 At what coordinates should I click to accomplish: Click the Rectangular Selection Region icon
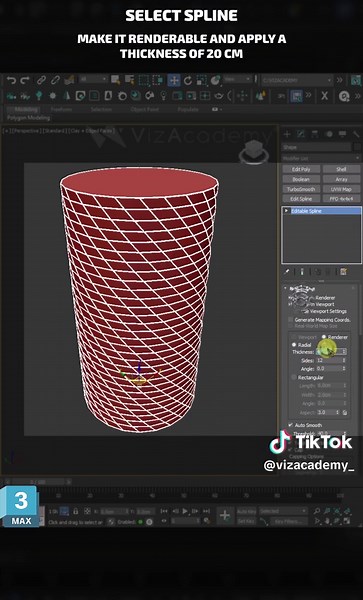tap(144, 80)
